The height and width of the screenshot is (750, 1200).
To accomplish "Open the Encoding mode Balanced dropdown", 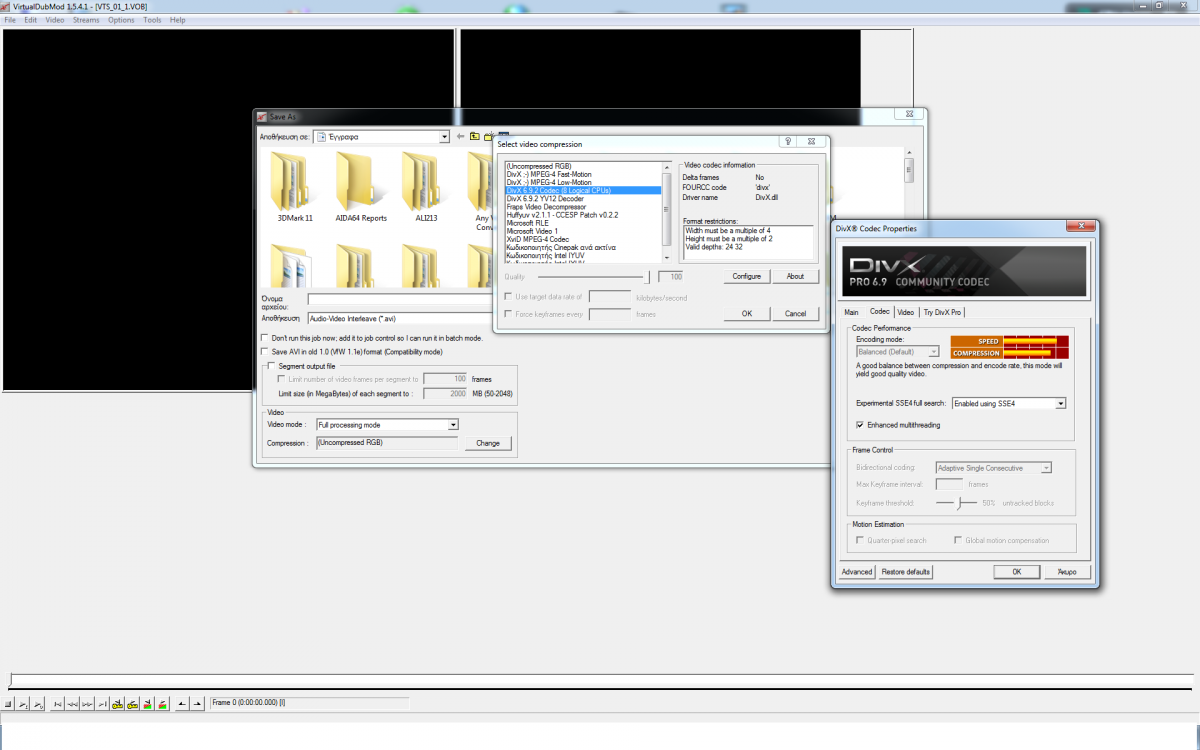I will coord(934,352).
